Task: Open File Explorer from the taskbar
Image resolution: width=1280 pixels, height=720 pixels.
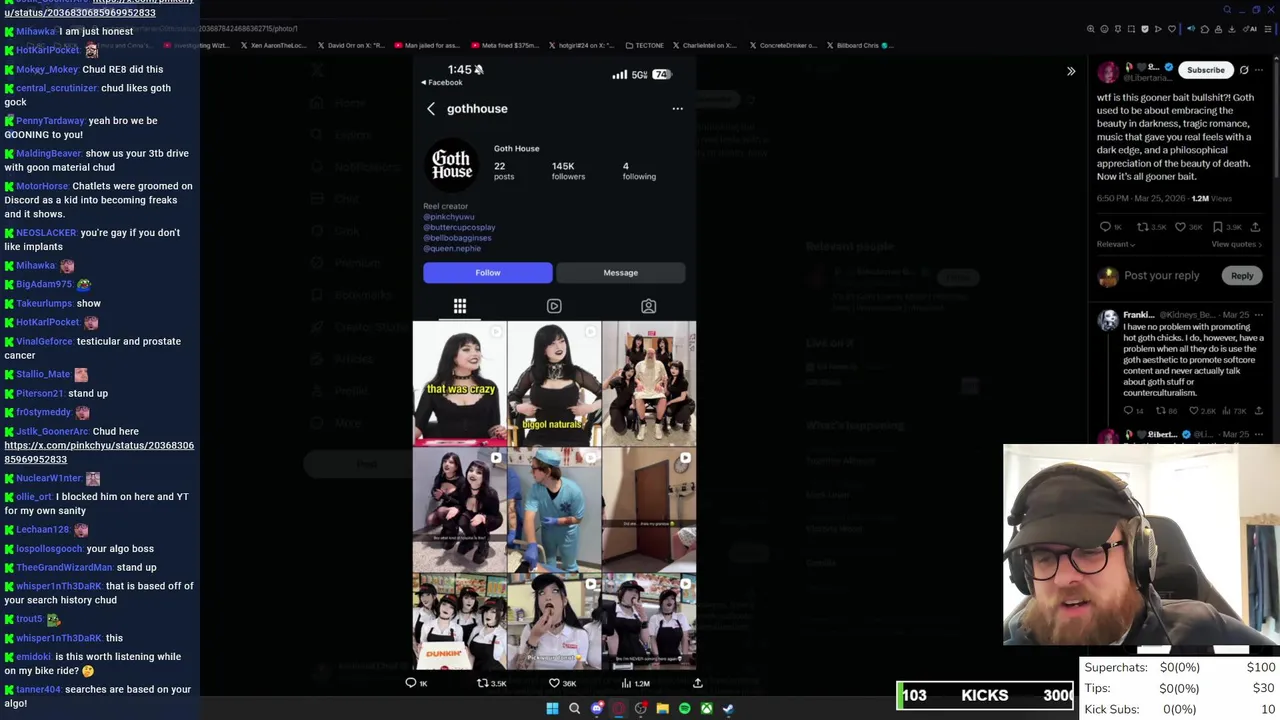Action: 662,709
